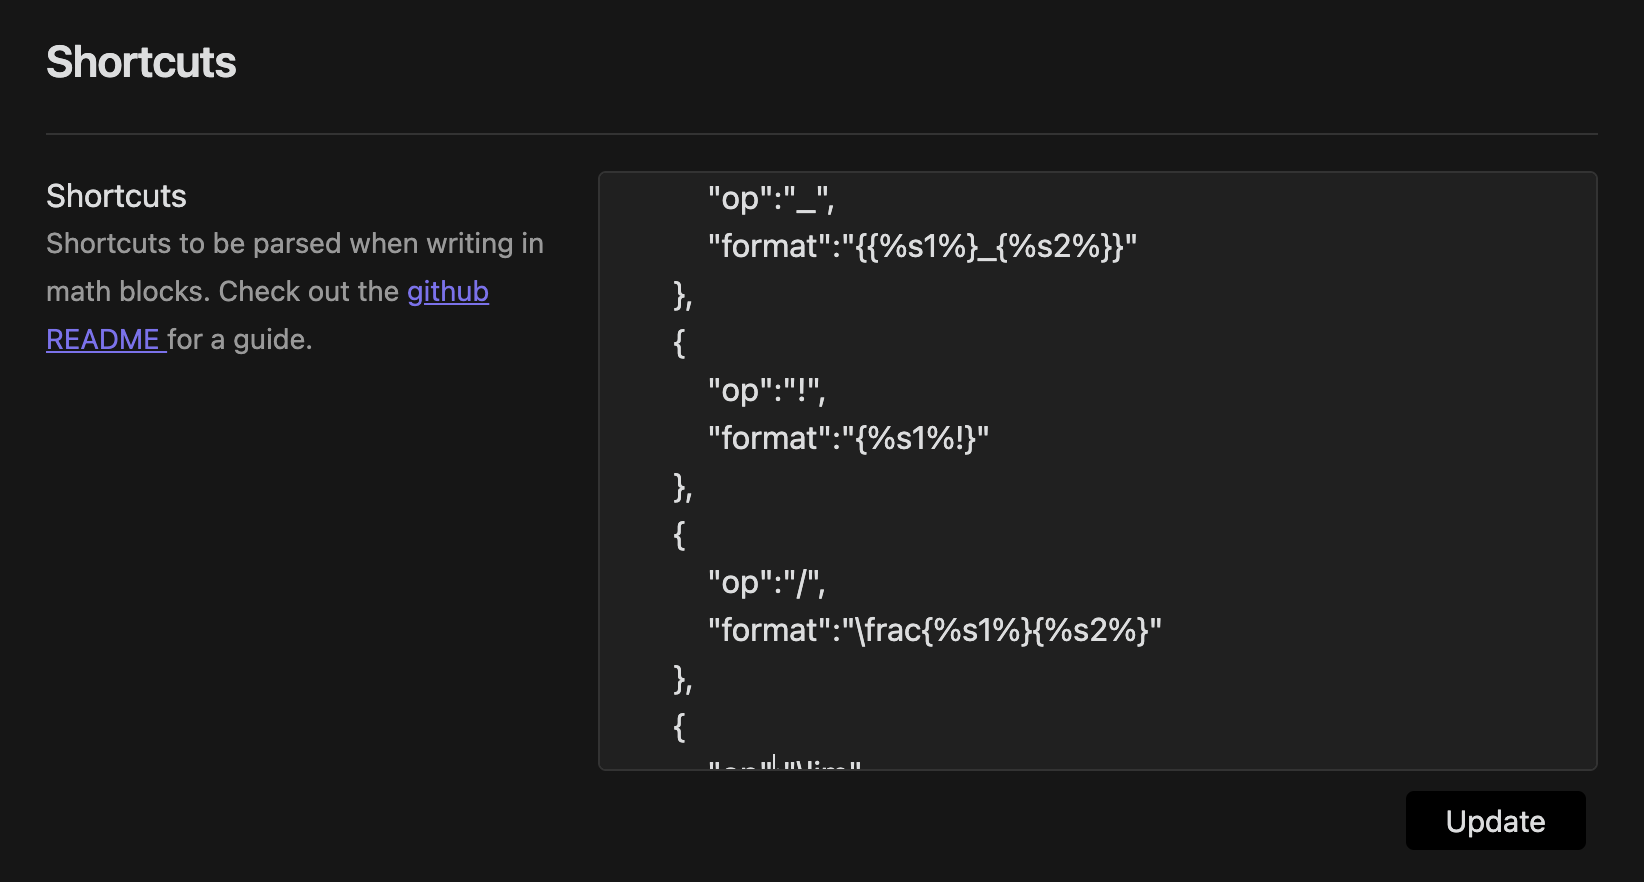This screenshot has height=882, width=1644.
Task: Open the github README link
Action: [x=447, y=292]
